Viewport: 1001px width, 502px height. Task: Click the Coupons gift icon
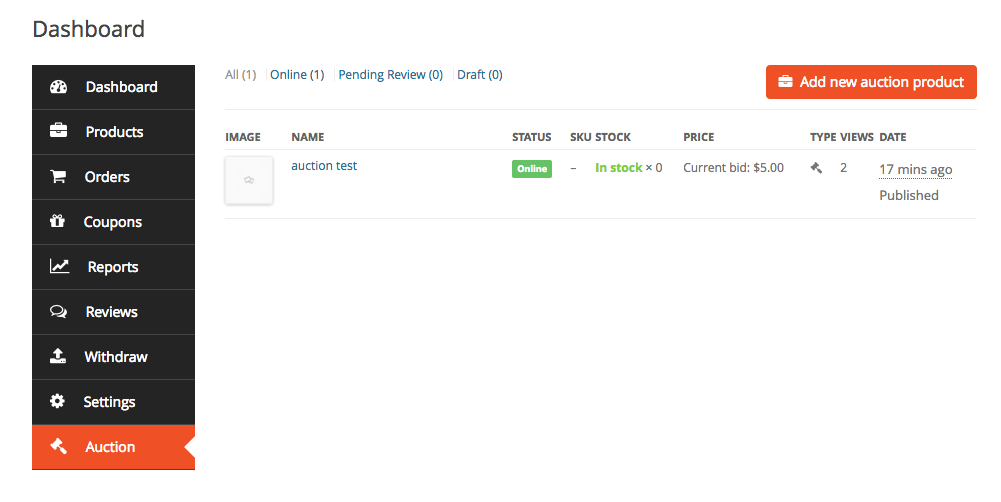[x=57, y=221]
